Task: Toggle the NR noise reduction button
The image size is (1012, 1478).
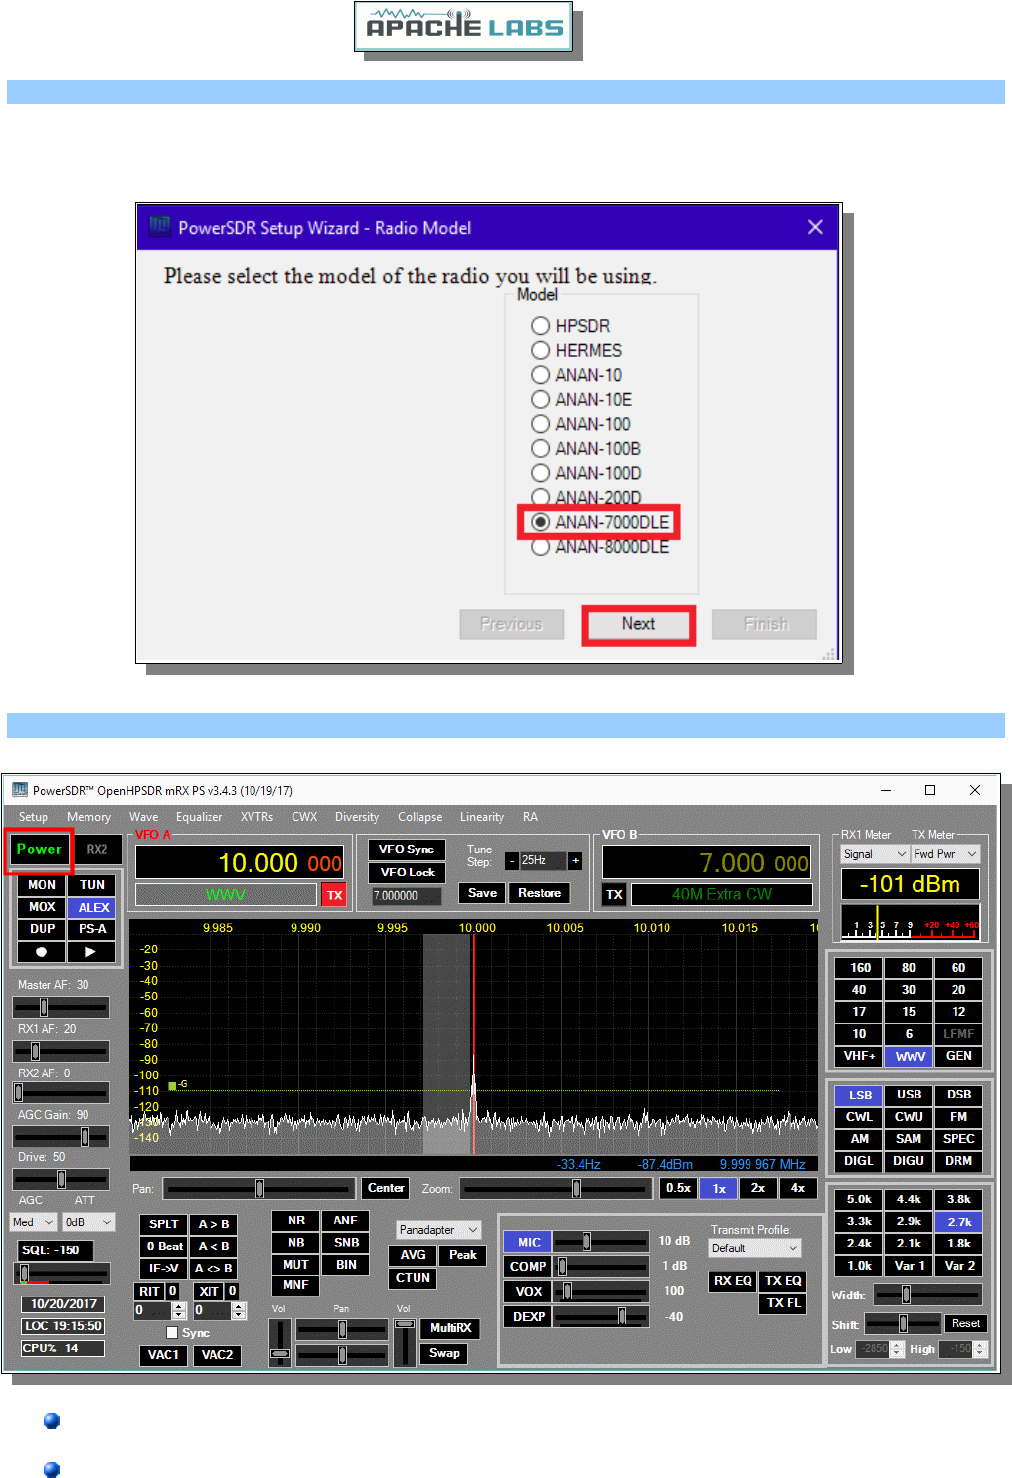Action: point(296,1221)
